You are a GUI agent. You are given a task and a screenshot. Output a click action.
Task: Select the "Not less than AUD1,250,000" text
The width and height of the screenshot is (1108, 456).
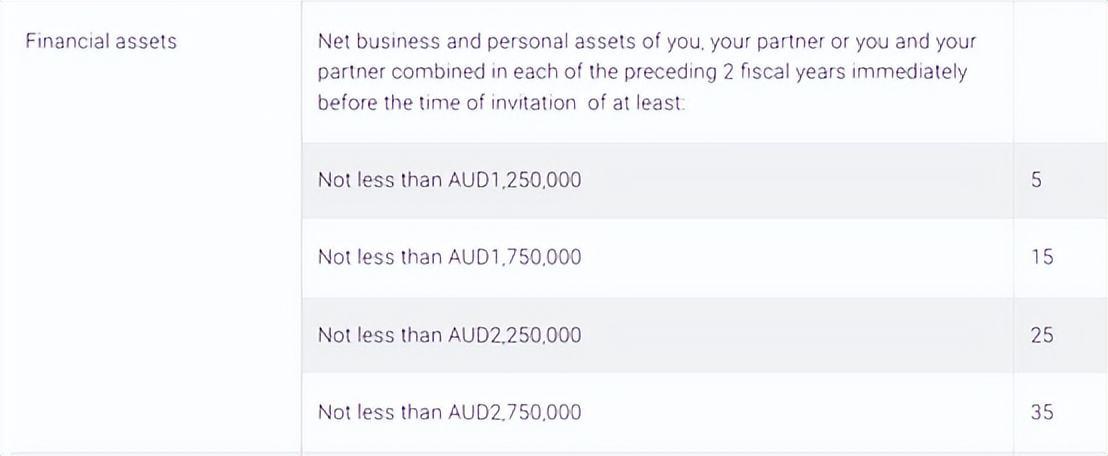click(x=449, y=181)
